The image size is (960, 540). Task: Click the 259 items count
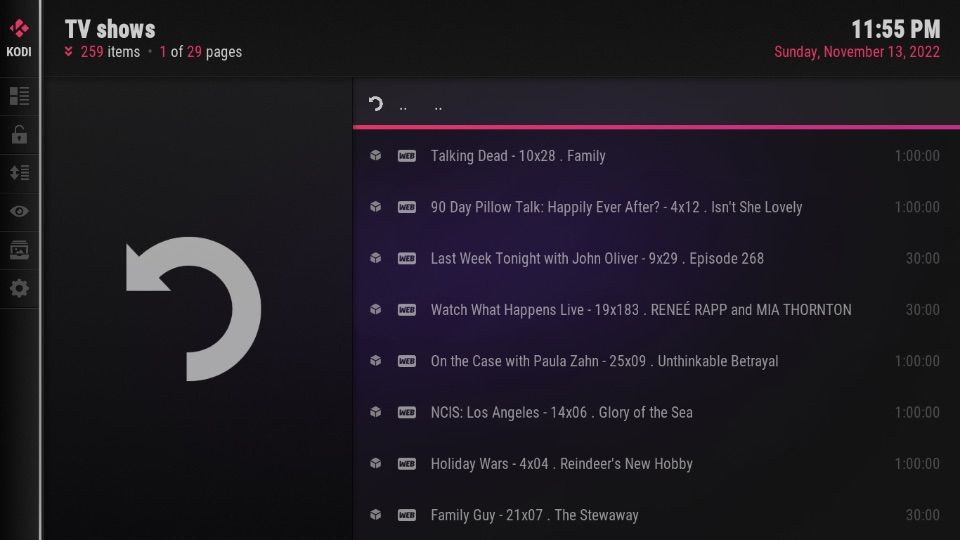point(110,52)
